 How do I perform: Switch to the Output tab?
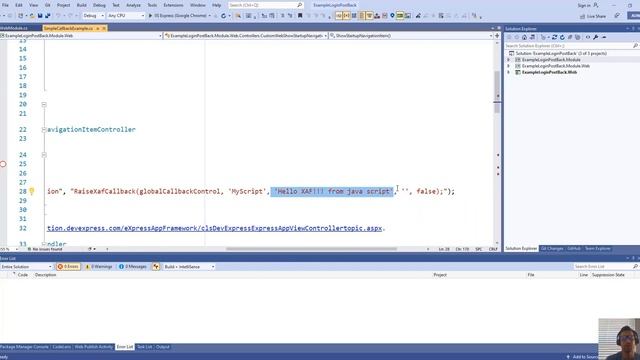(162, 347)
